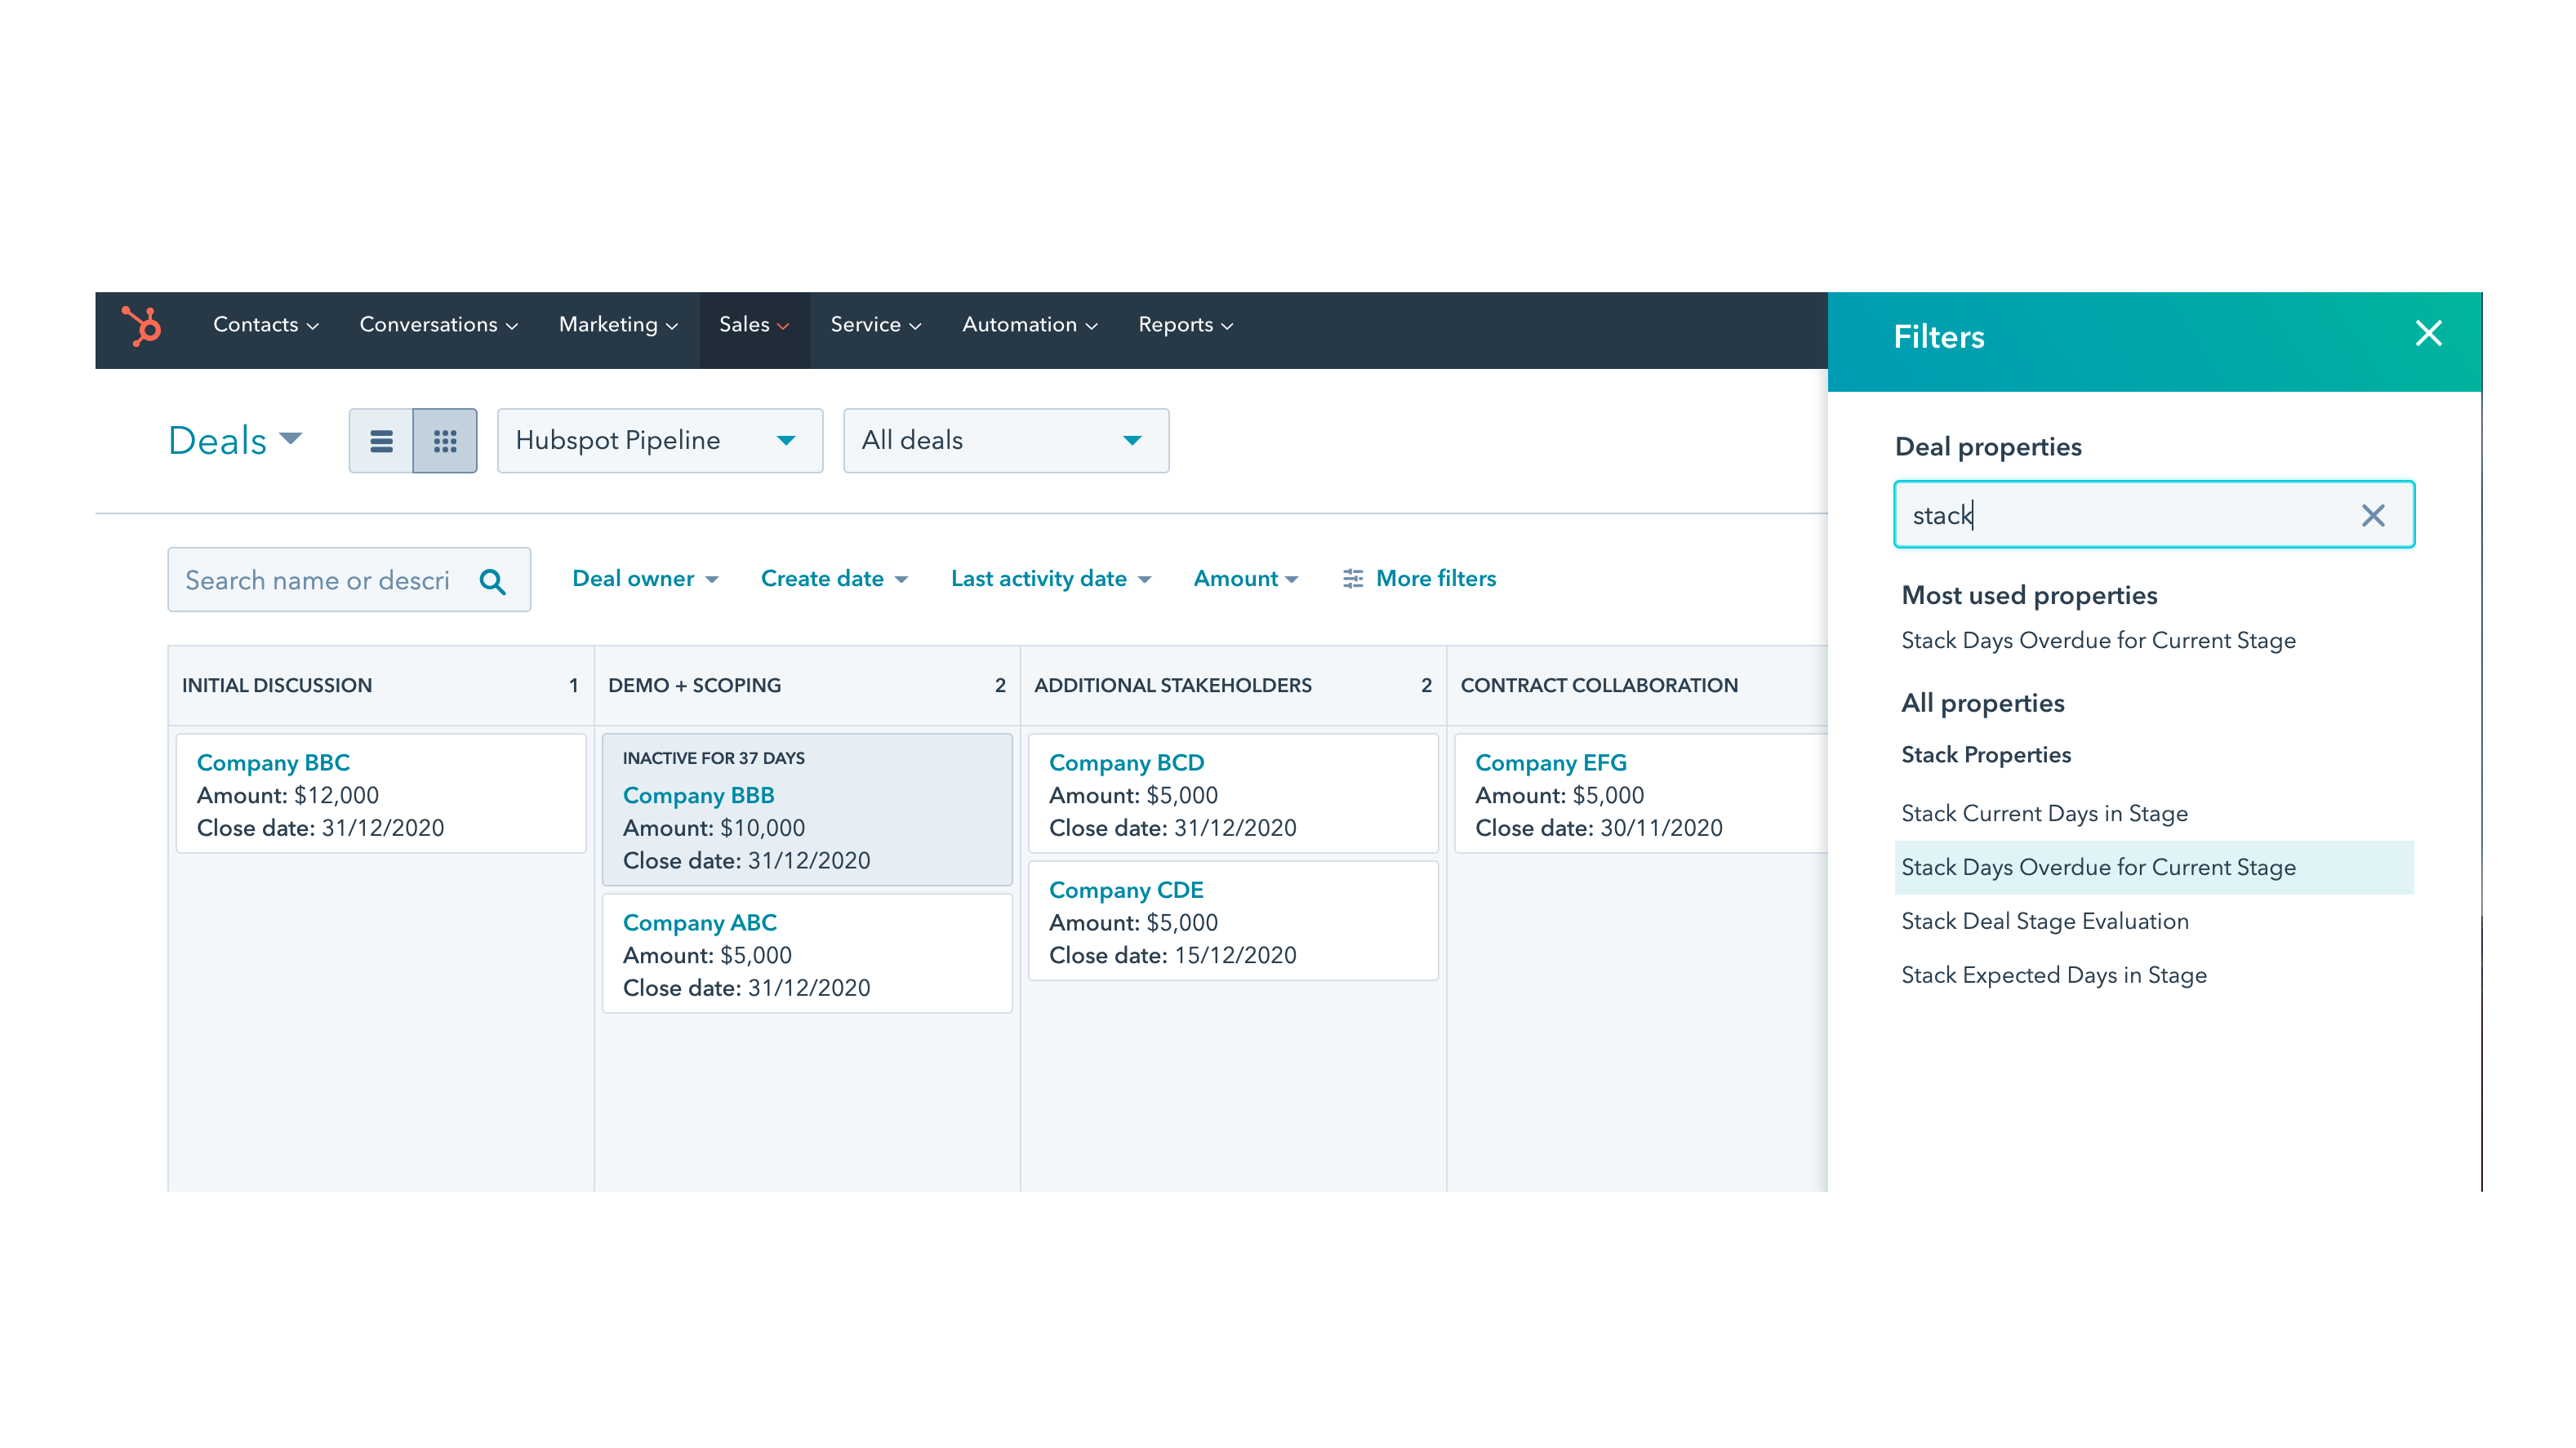Toggle to grid layout for deals
The image size is (2576, 1448).
(x=445, y=440)
